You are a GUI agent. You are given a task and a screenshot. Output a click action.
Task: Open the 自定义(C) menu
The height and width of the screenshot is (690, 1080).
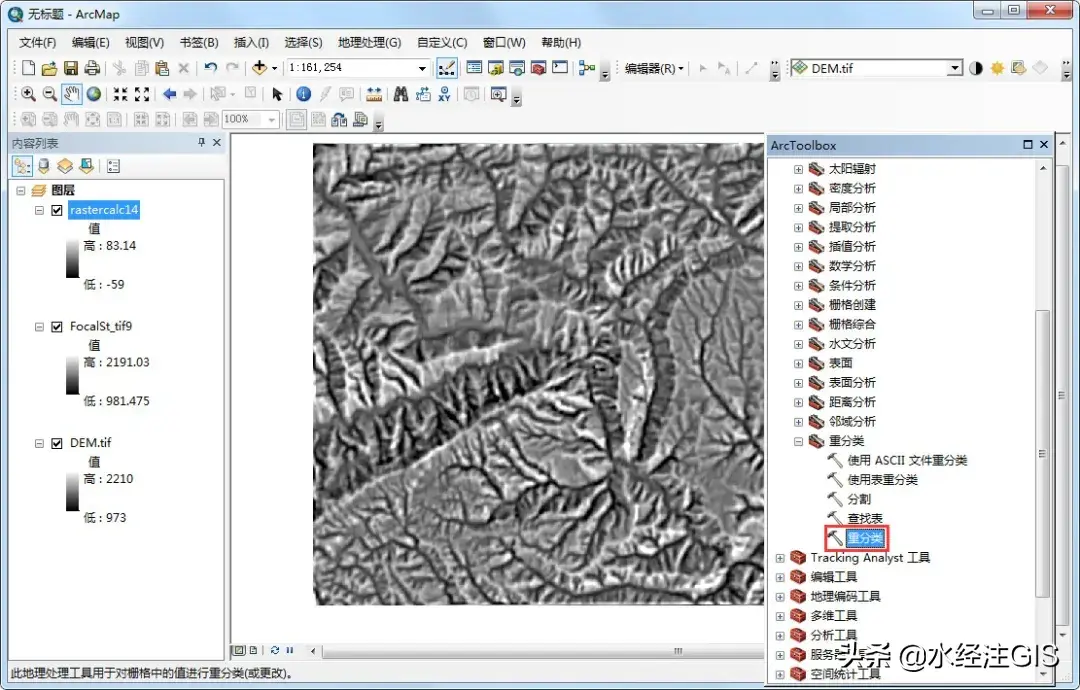442,42
